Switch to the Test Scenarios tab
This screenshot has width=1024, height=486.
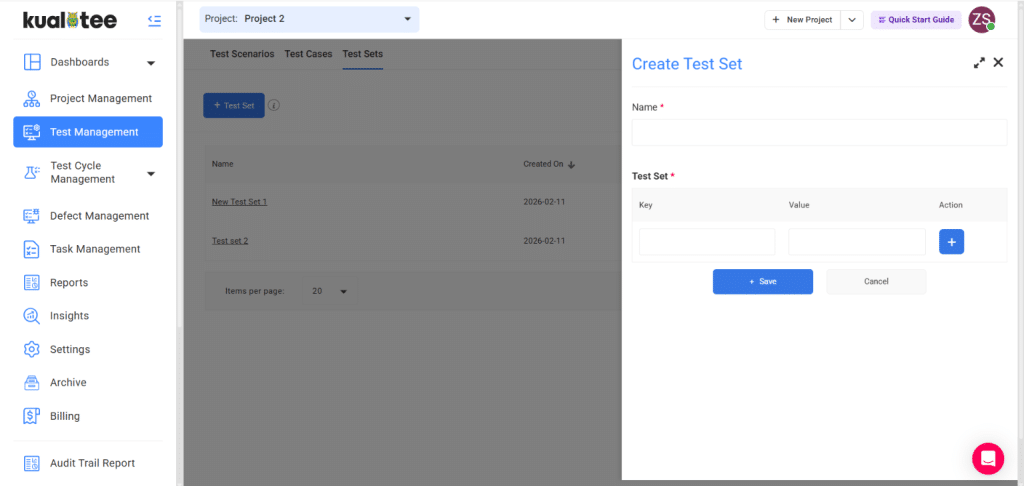[242, 54]
